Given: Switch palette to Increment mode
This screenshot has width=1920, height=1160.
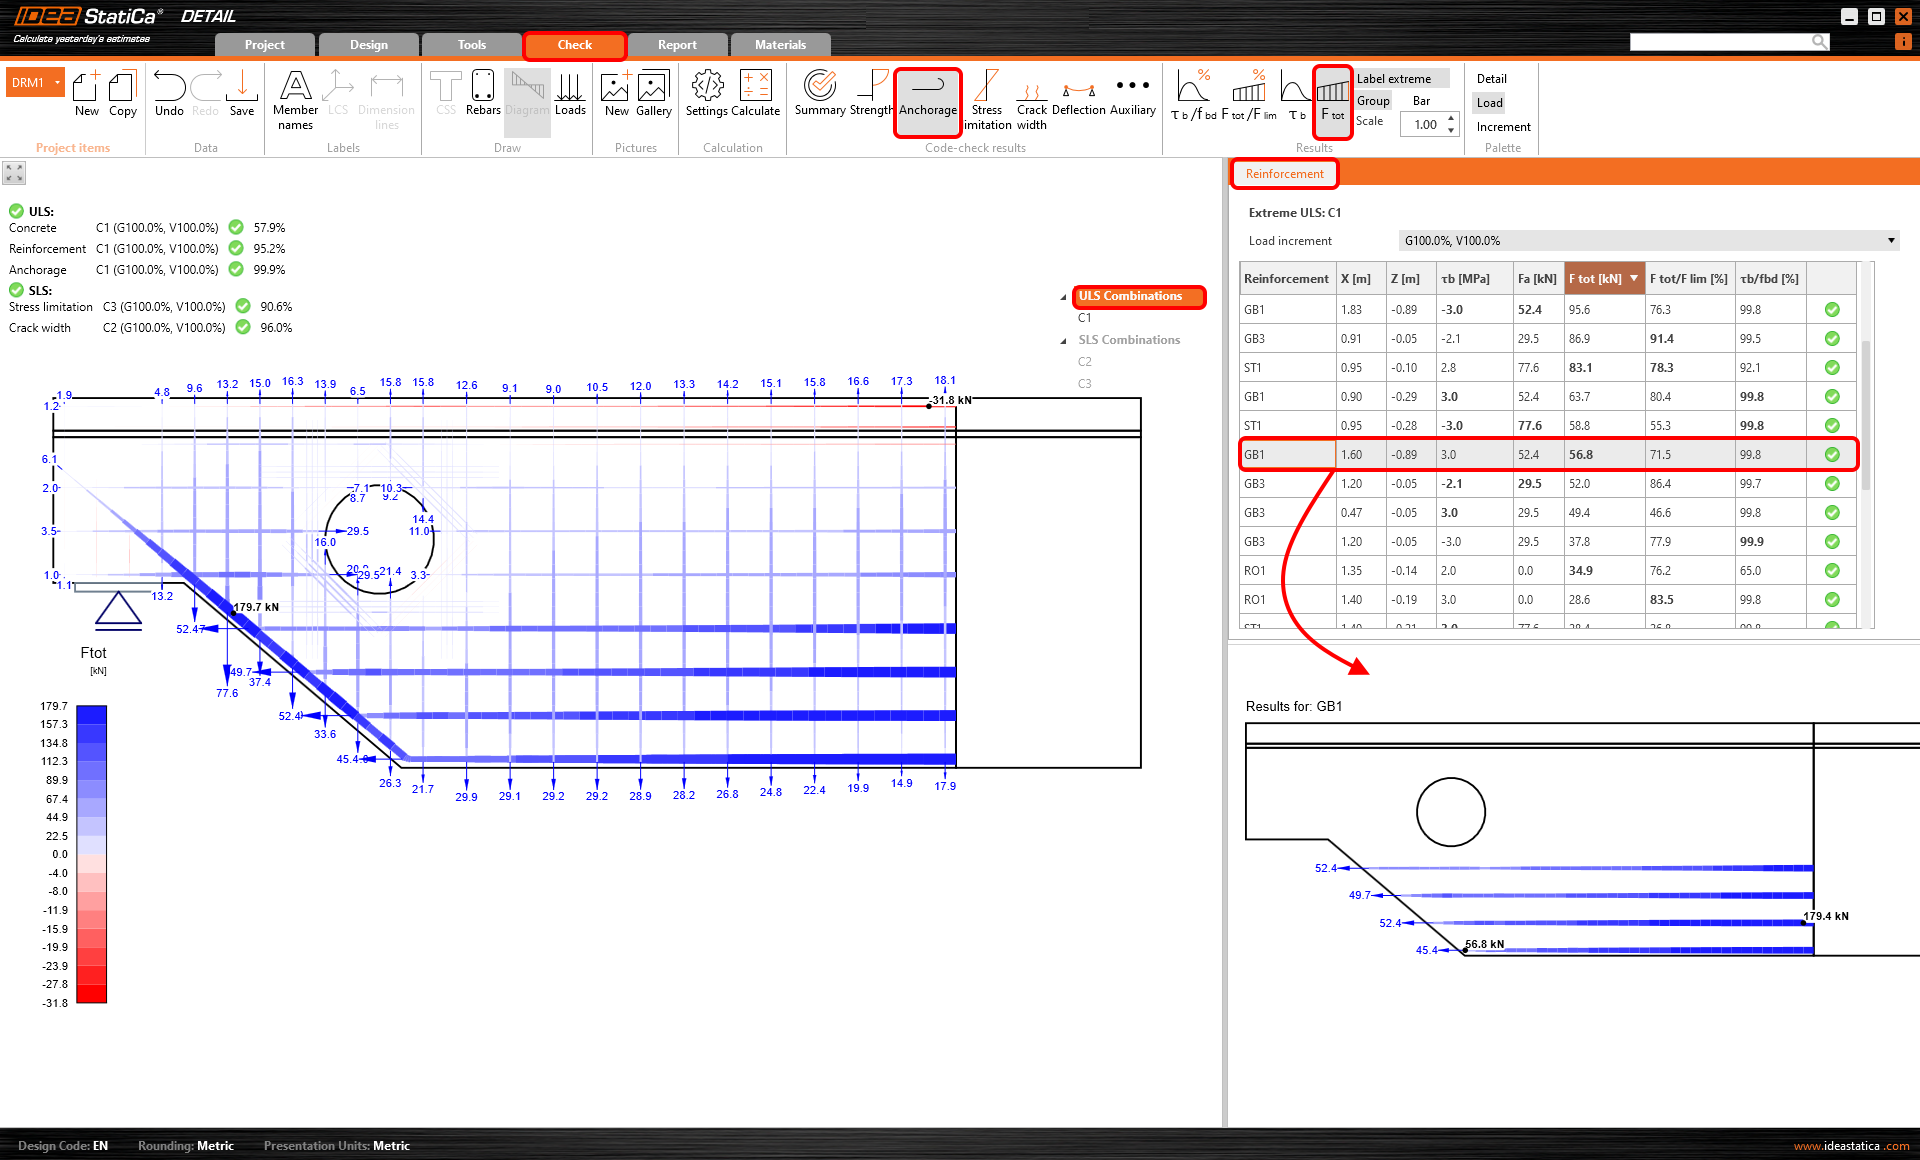Looking at the screenshot, I should [x=1503, y=127].
